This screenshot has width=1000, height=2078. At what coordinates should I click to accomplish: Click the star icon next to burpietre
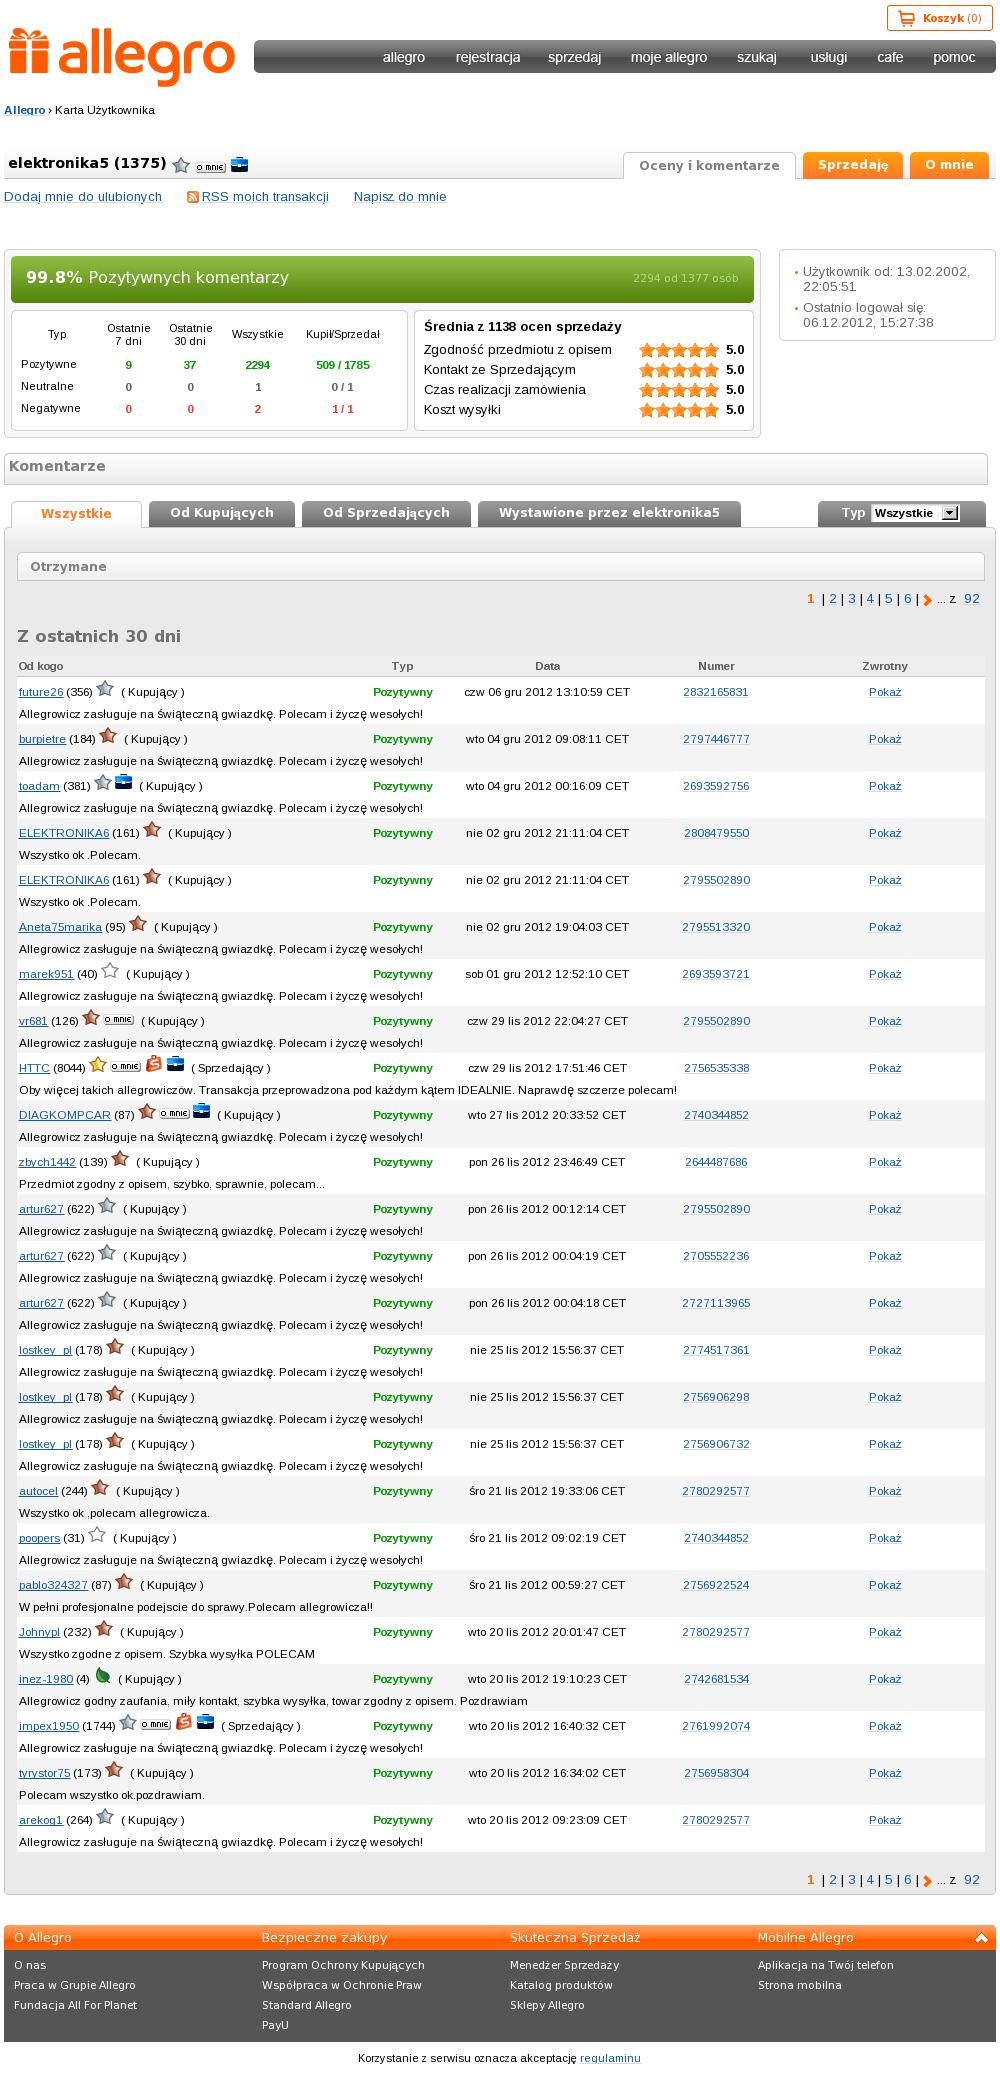coord(108,736)
